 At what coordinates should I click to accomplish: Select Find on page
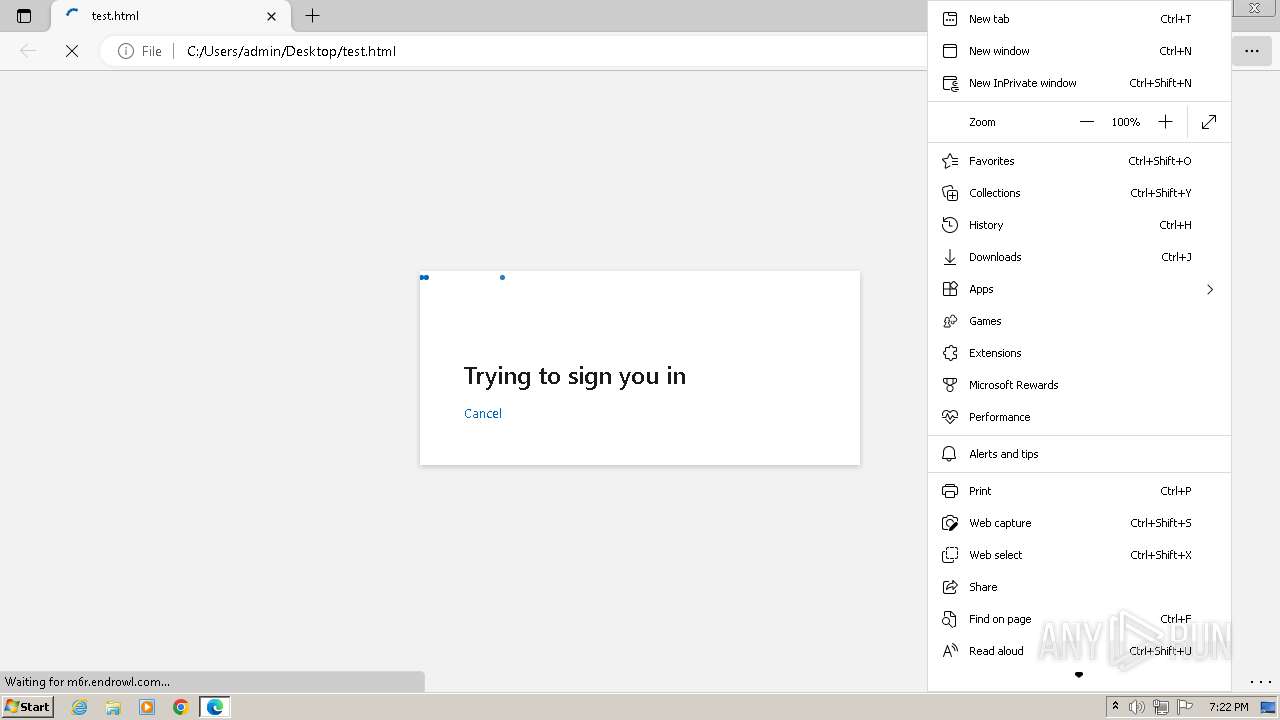click(x=1079, y=619)
